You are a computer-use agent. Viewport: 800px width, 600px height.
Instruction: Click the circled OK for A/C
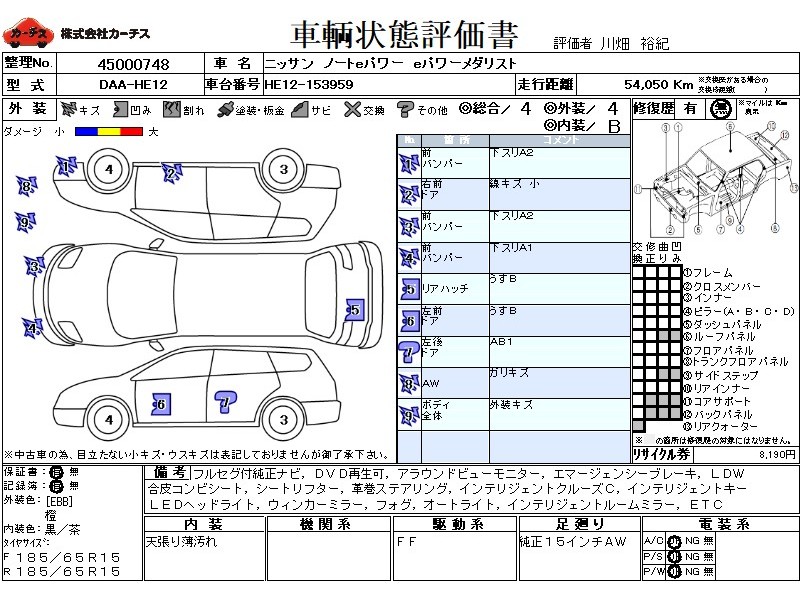(x=674, y=541)
